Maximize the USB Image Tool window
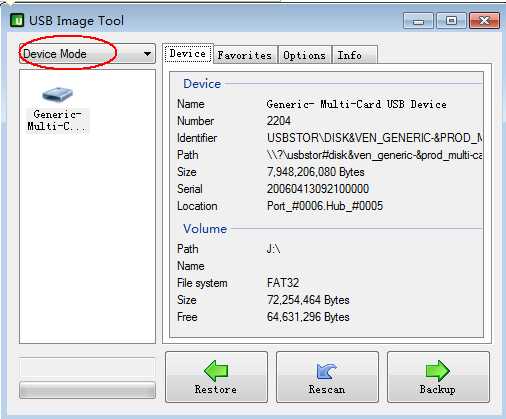 (x=451, y=21)
